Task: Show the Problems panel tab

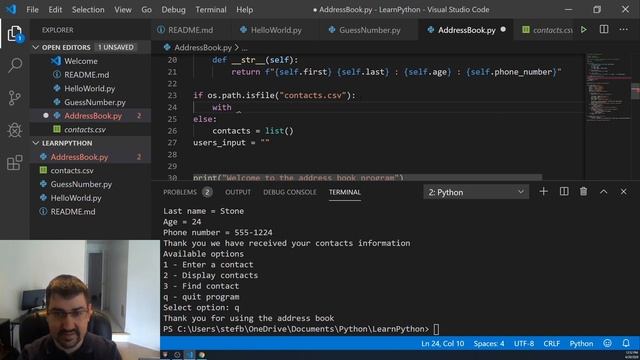Action: coord(188,192)
